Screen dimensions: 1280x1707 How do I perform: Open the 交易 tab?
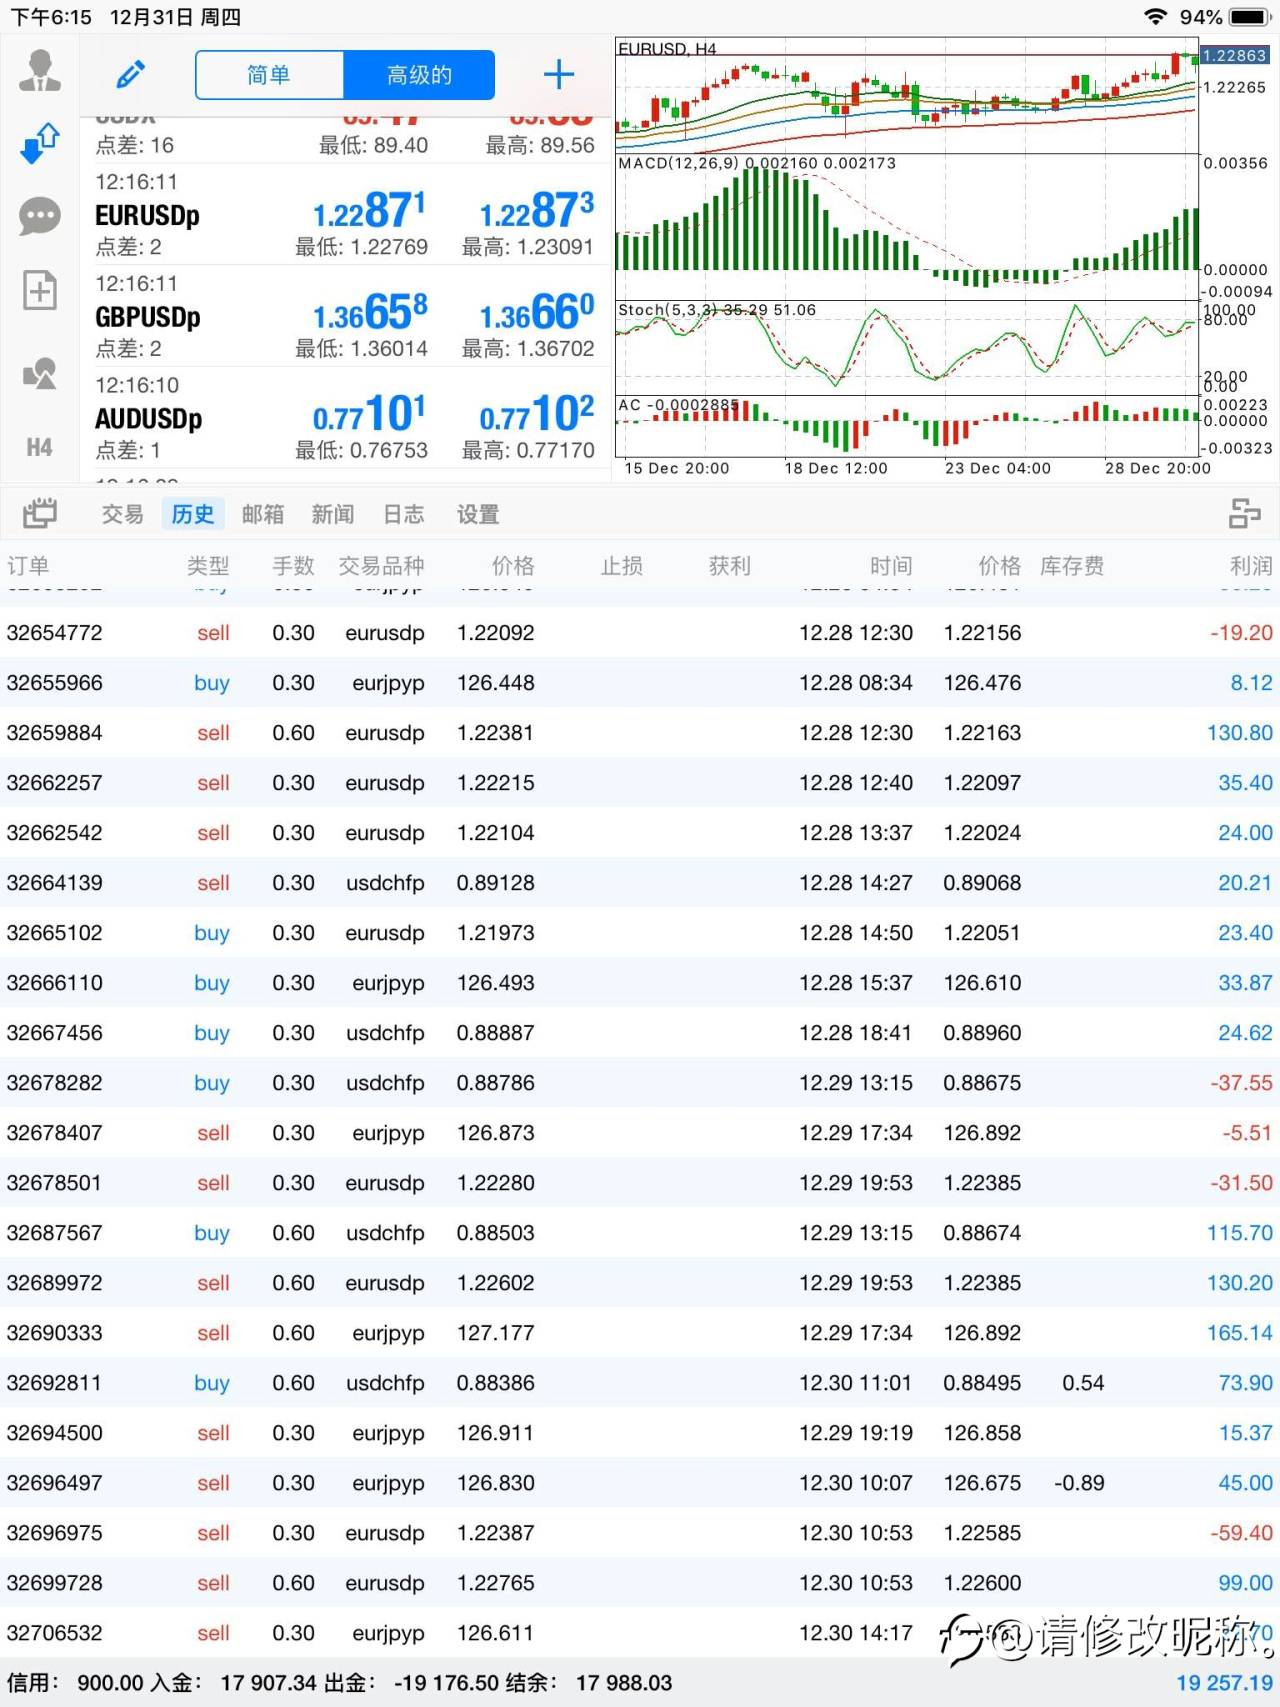pos(123,514)
